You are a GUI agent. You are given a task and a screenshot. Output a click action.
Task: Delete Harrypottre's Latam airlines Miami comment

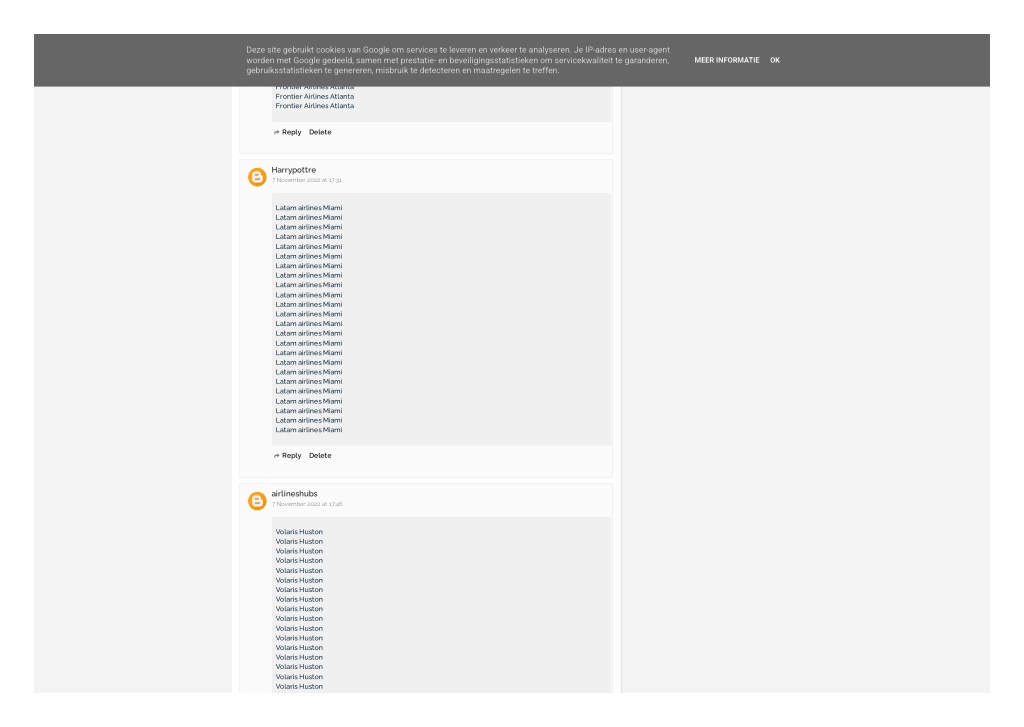[x=320, y=456]
